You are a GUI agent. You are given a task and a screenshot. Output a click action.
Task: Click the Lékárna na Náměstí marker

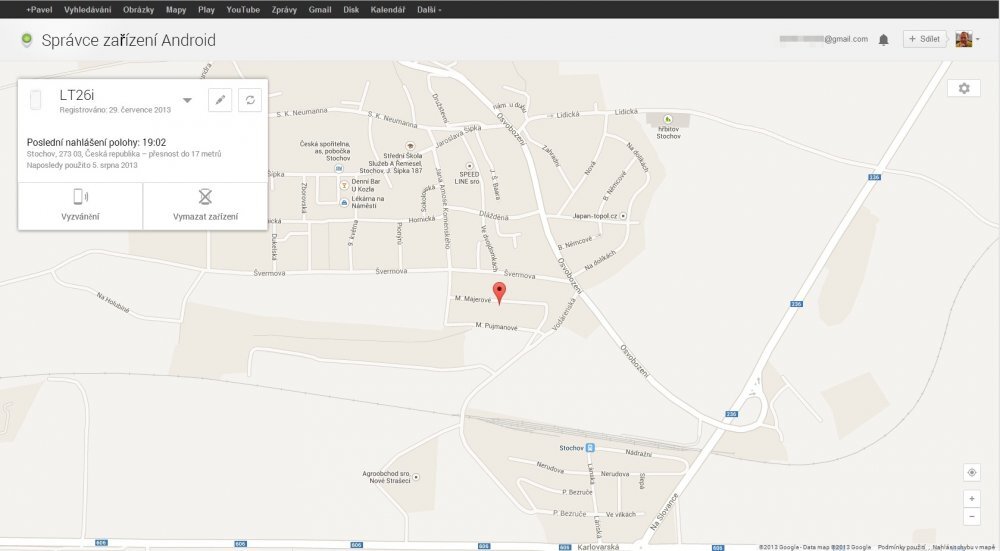pyautogui.click(x=344, y=202)
